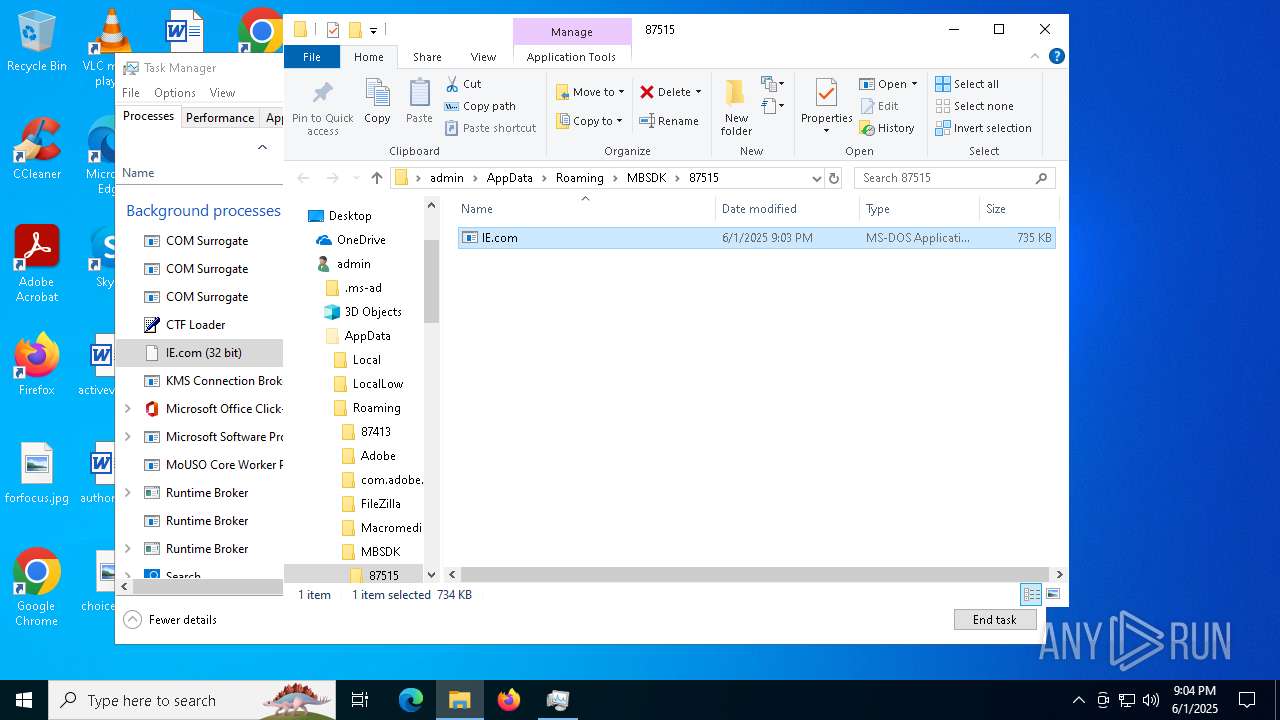Create a New folder from the ribbon
This screenshot has width=1280, height=720.
[x=736, y=107]
